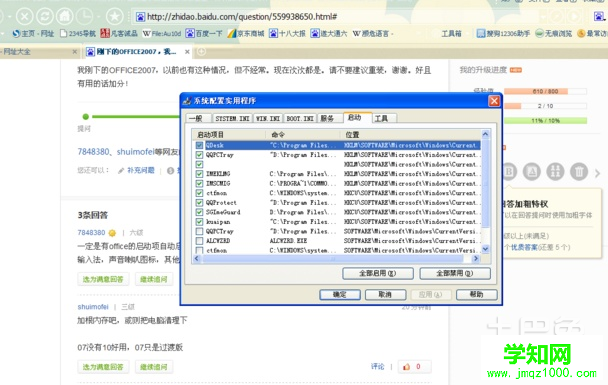Uncheck the SGImeGuard startup item
The image size is (608, 385).
click(x=199, y=212)
